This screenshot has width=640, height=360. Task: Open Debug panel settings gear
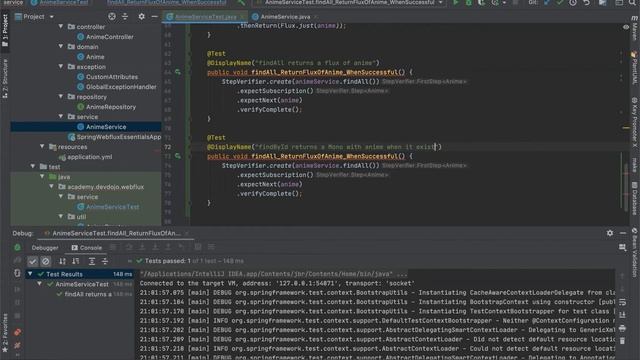(609, 233)
